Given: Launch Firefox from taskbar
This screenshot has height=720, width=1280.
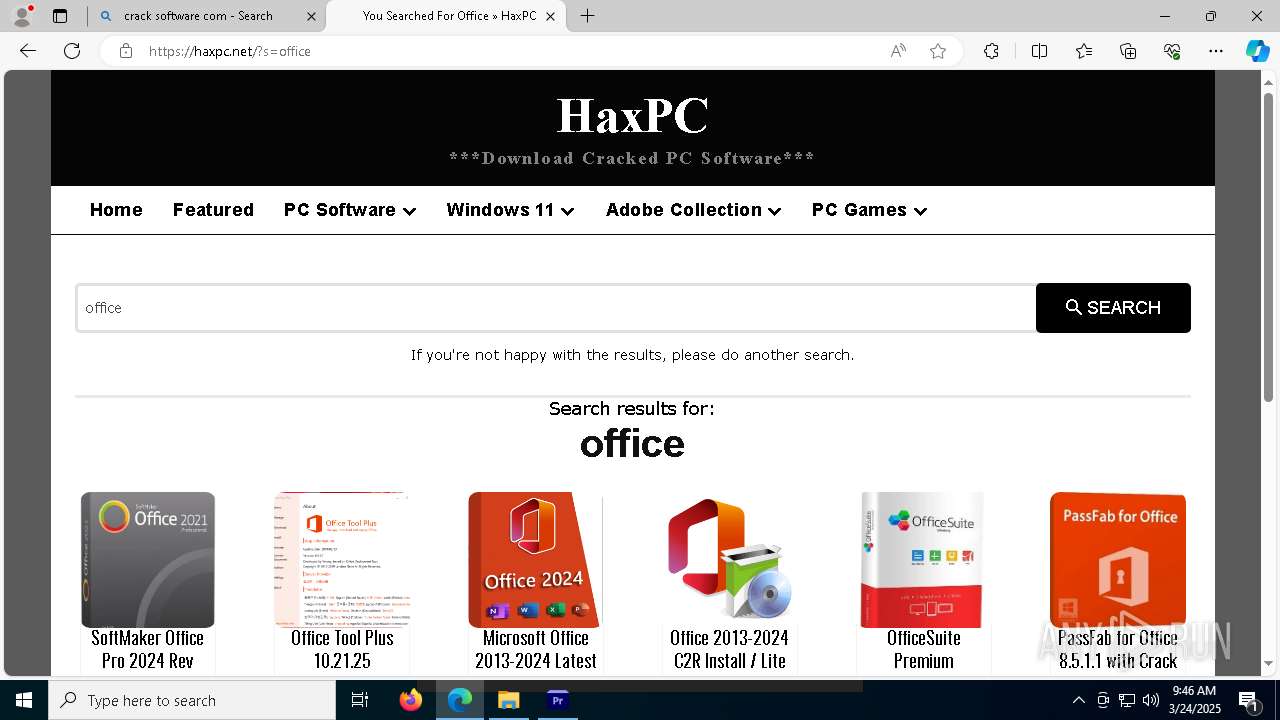Looking at the screenshot, I should pos(411,700).
